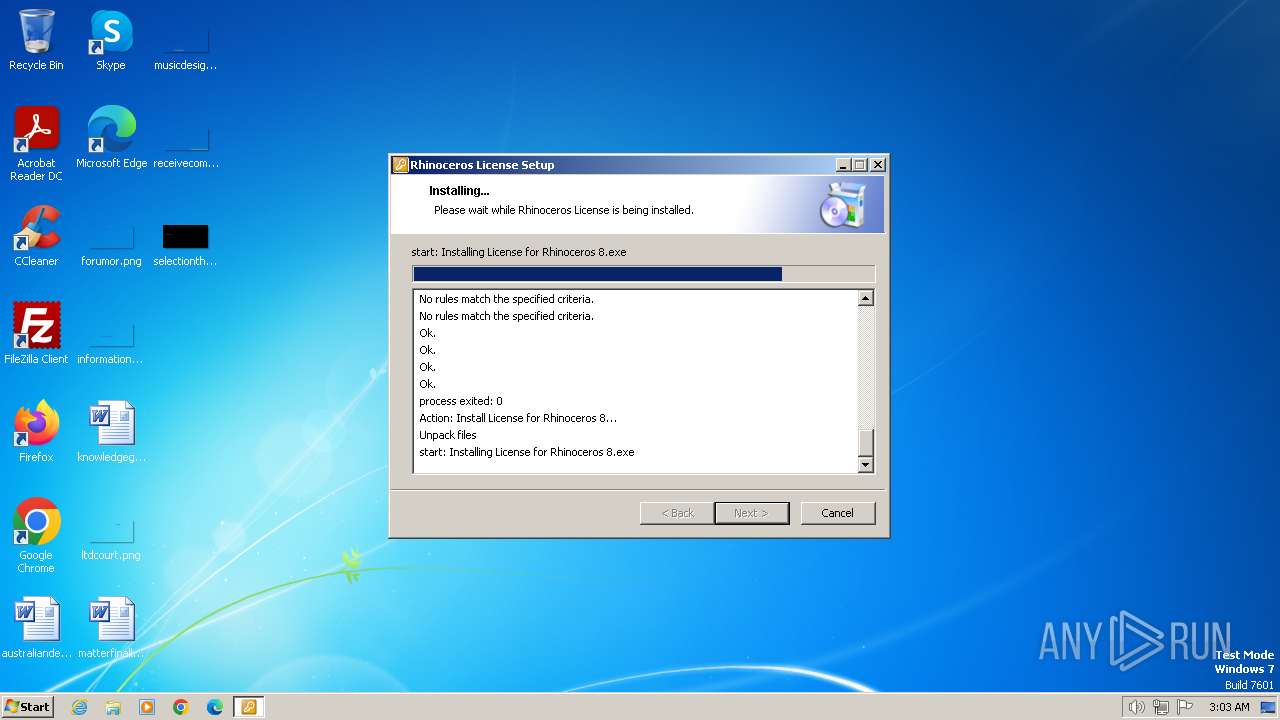
Task: Cancel the Rhinoceros License installation
Action: (838, 513)
